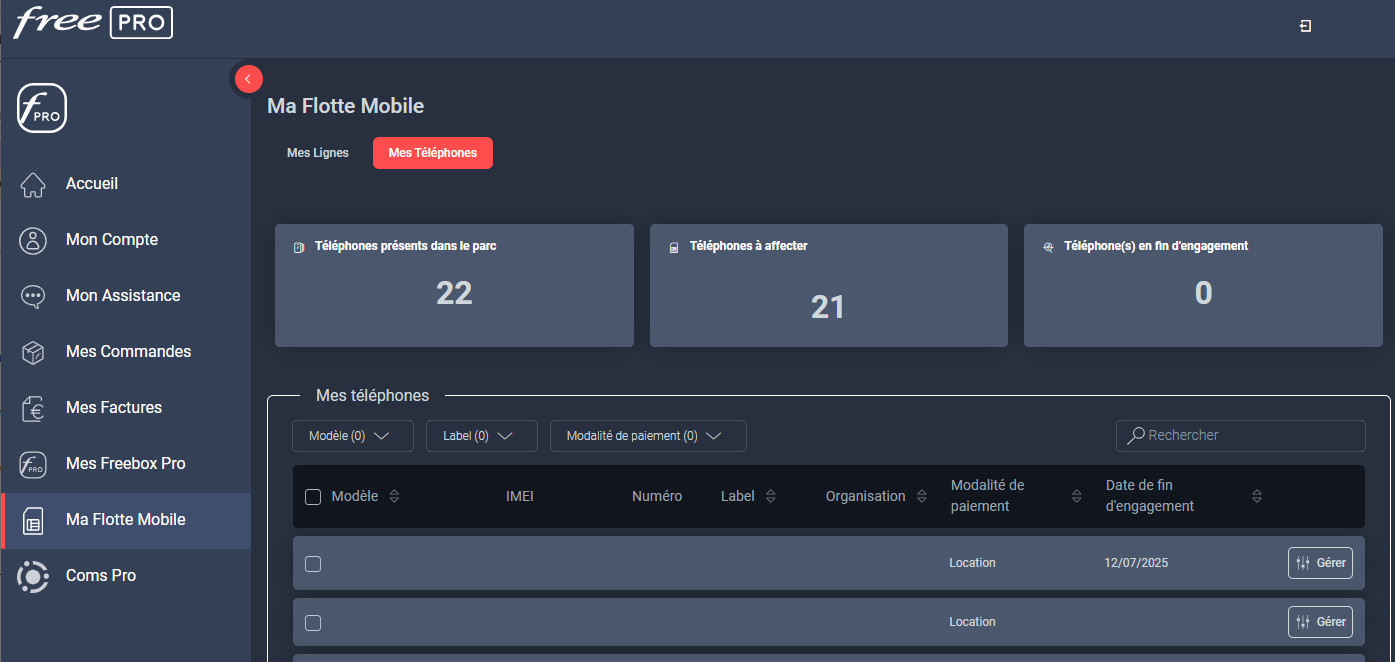This screenshot has width=1395, height=662.
Task: Click the count 21 in second card
Action: click(x=828, y=307)
